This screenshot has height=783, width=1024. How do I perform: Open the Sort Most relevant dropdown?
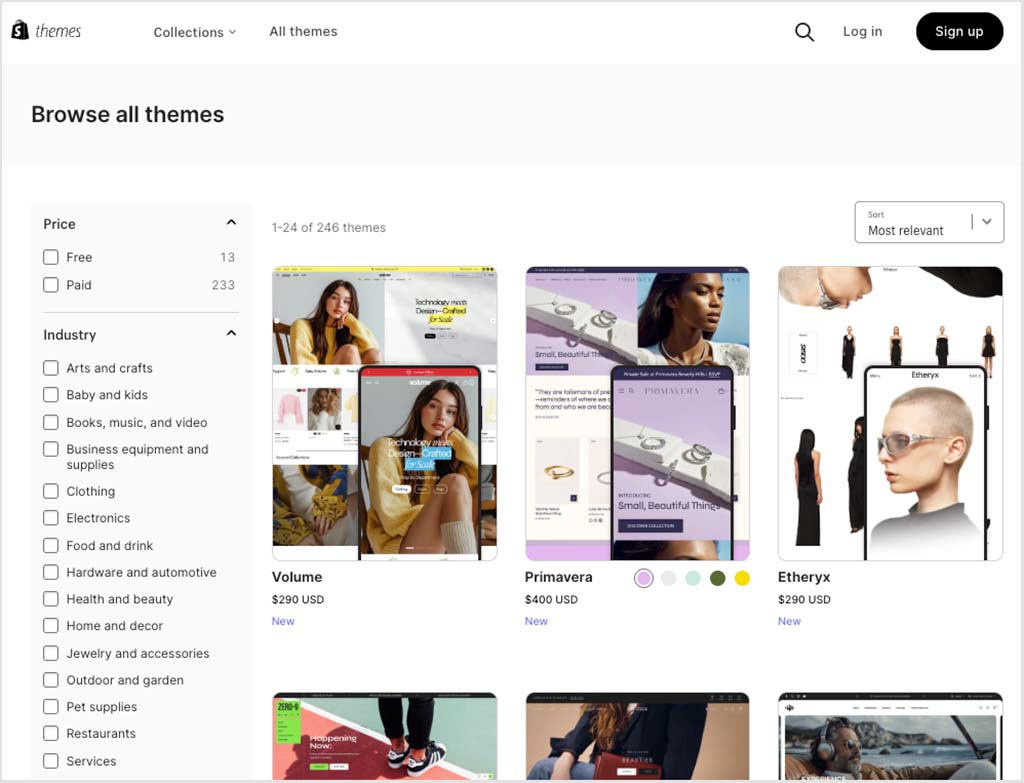(929, 222)
